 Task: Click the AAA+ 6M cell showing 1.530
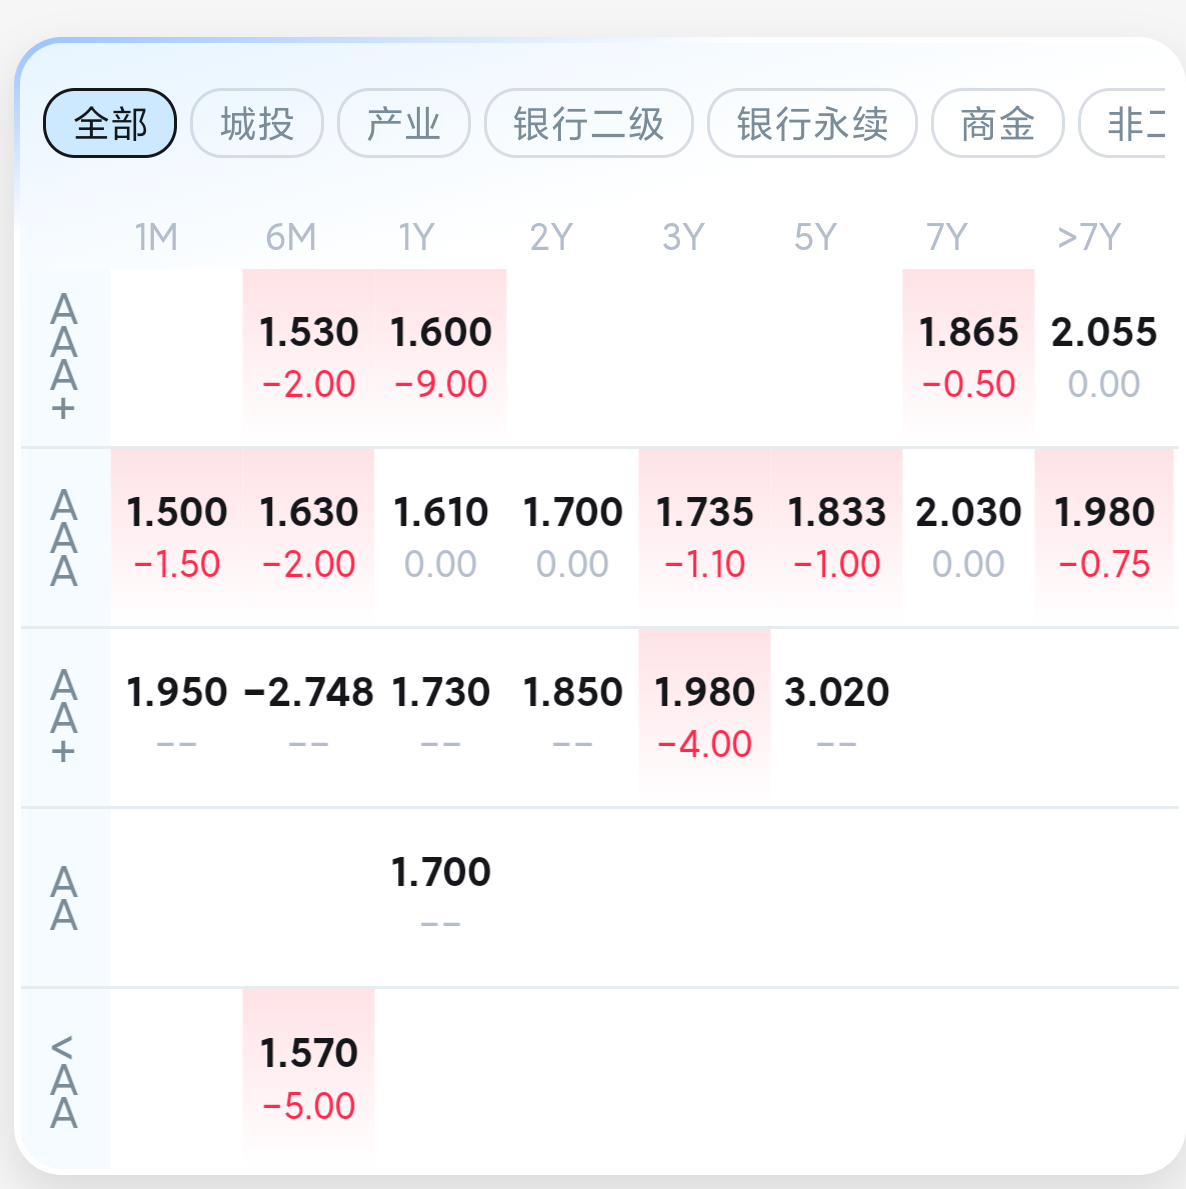click(308, 356)
